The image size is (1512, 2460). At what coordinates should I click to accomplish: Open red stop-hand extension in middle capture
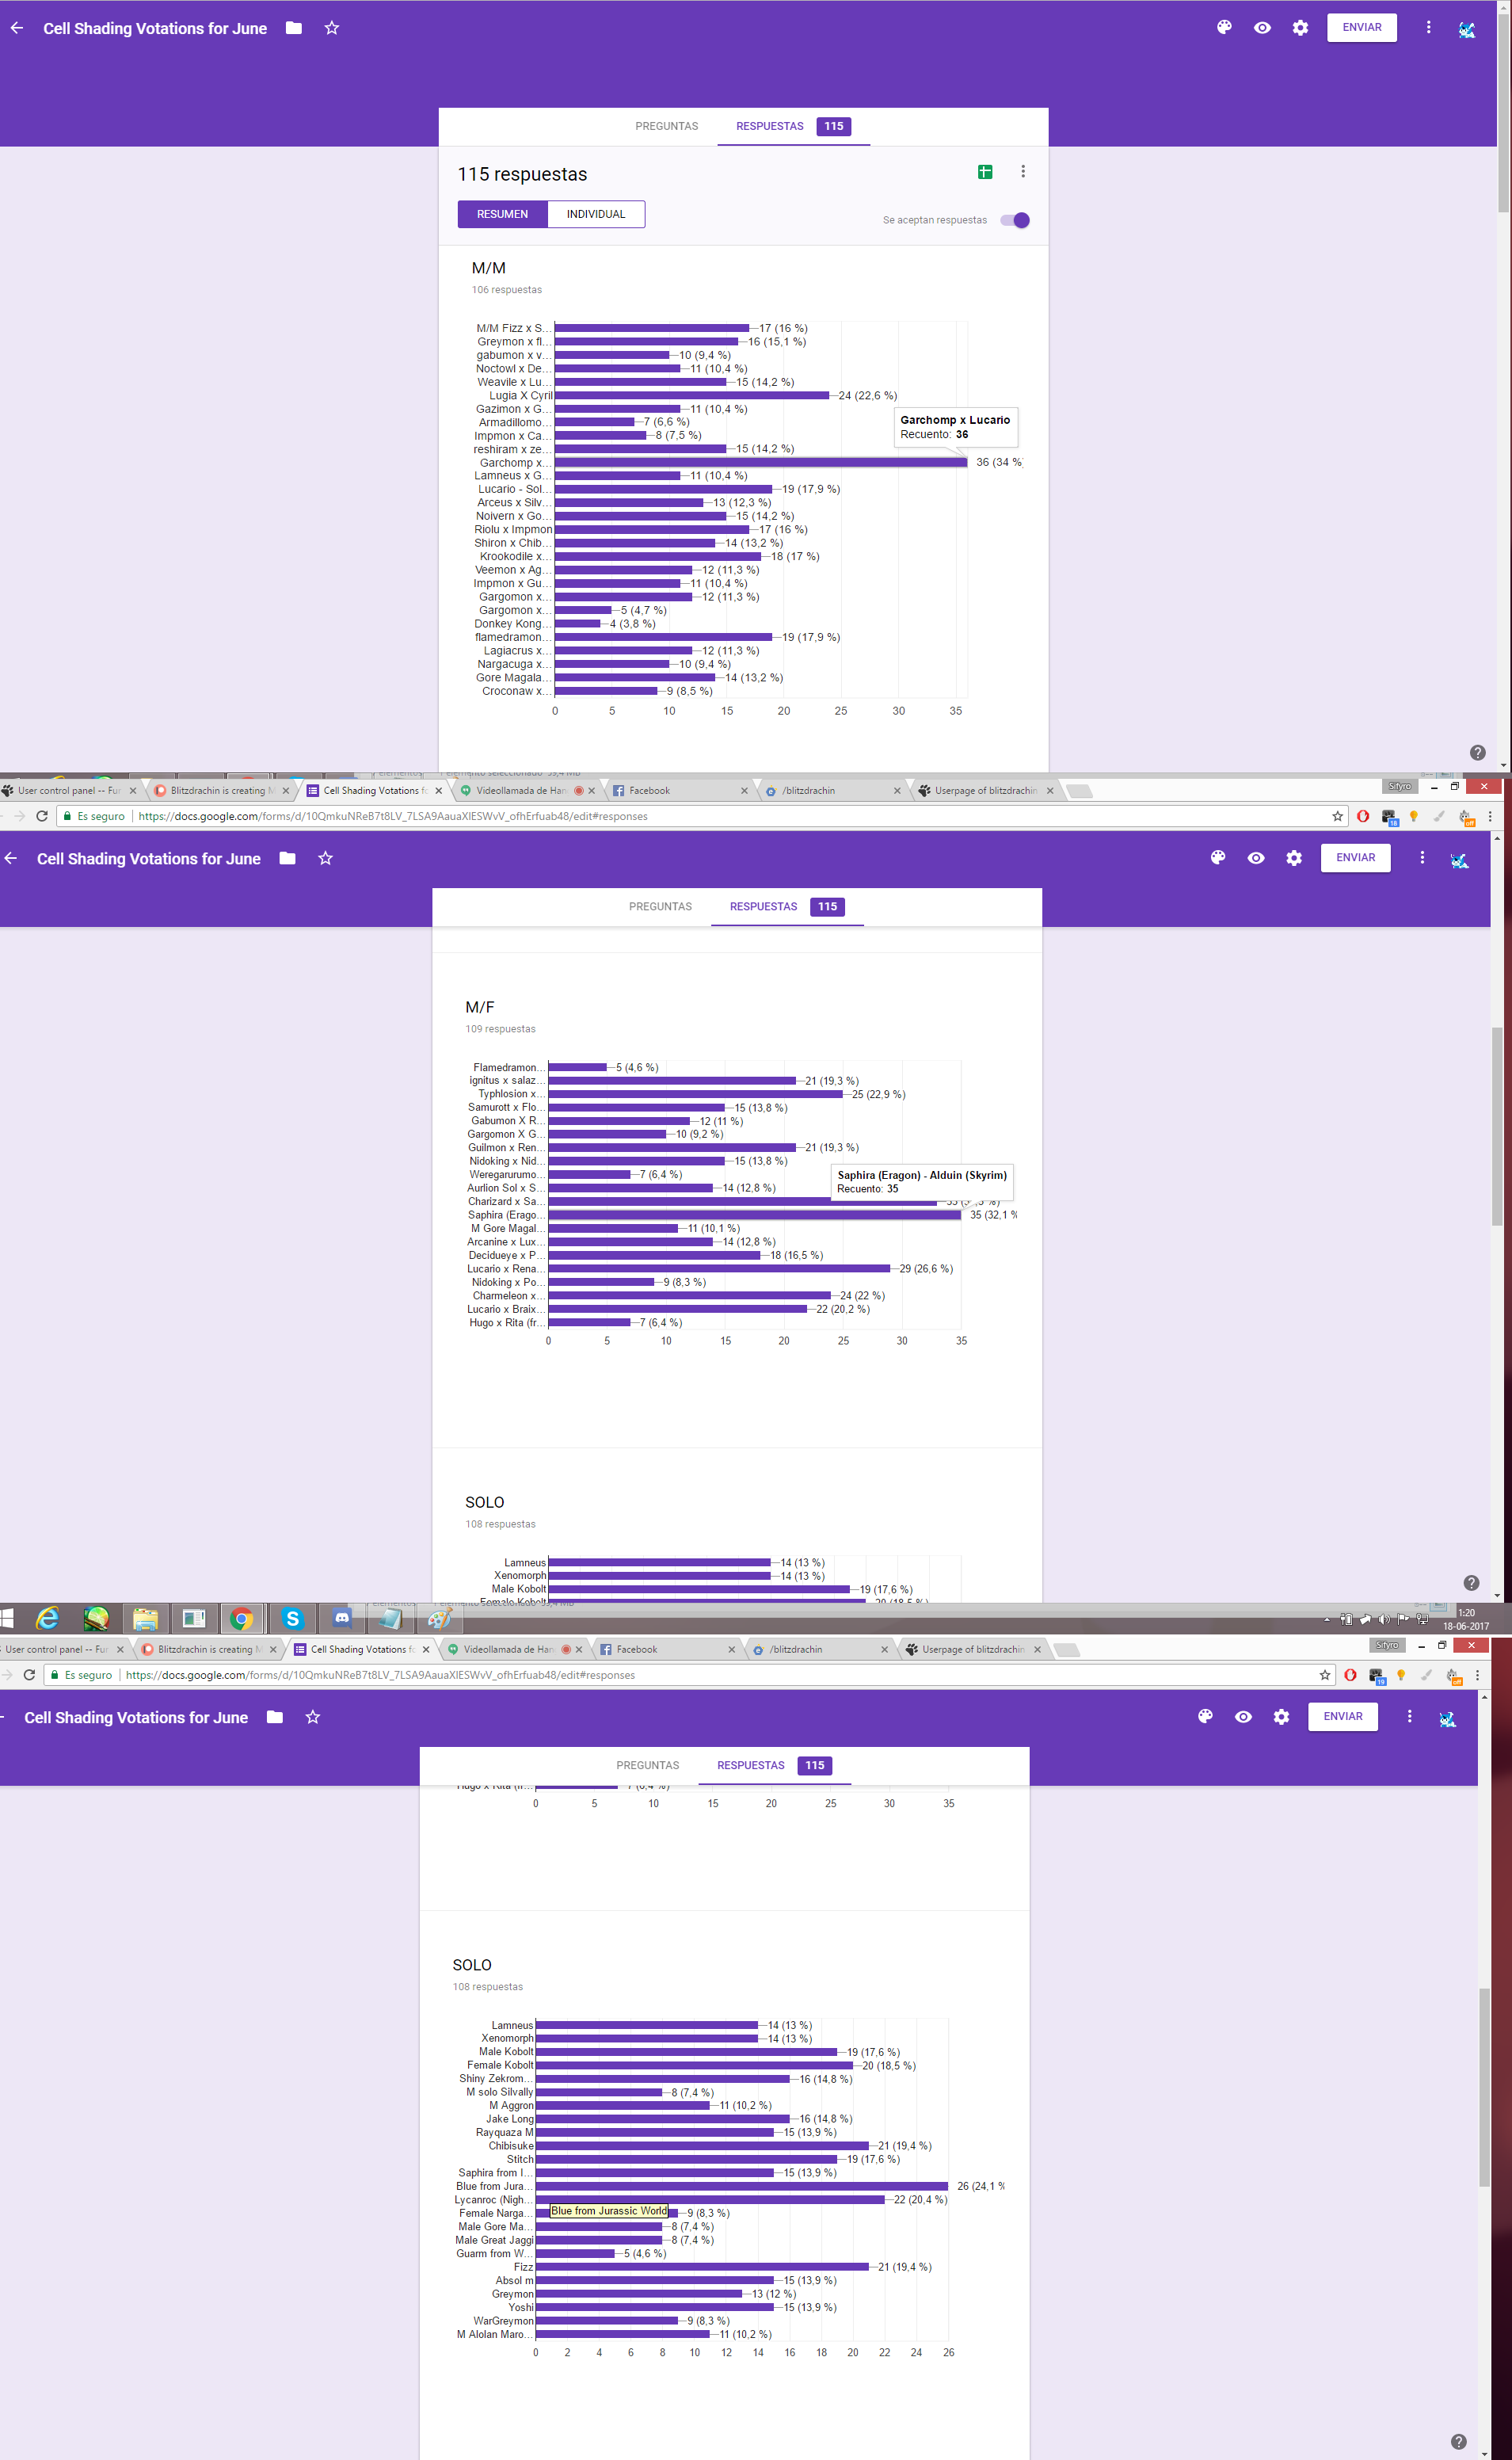pyautogui.click(x=1362, y=816)
